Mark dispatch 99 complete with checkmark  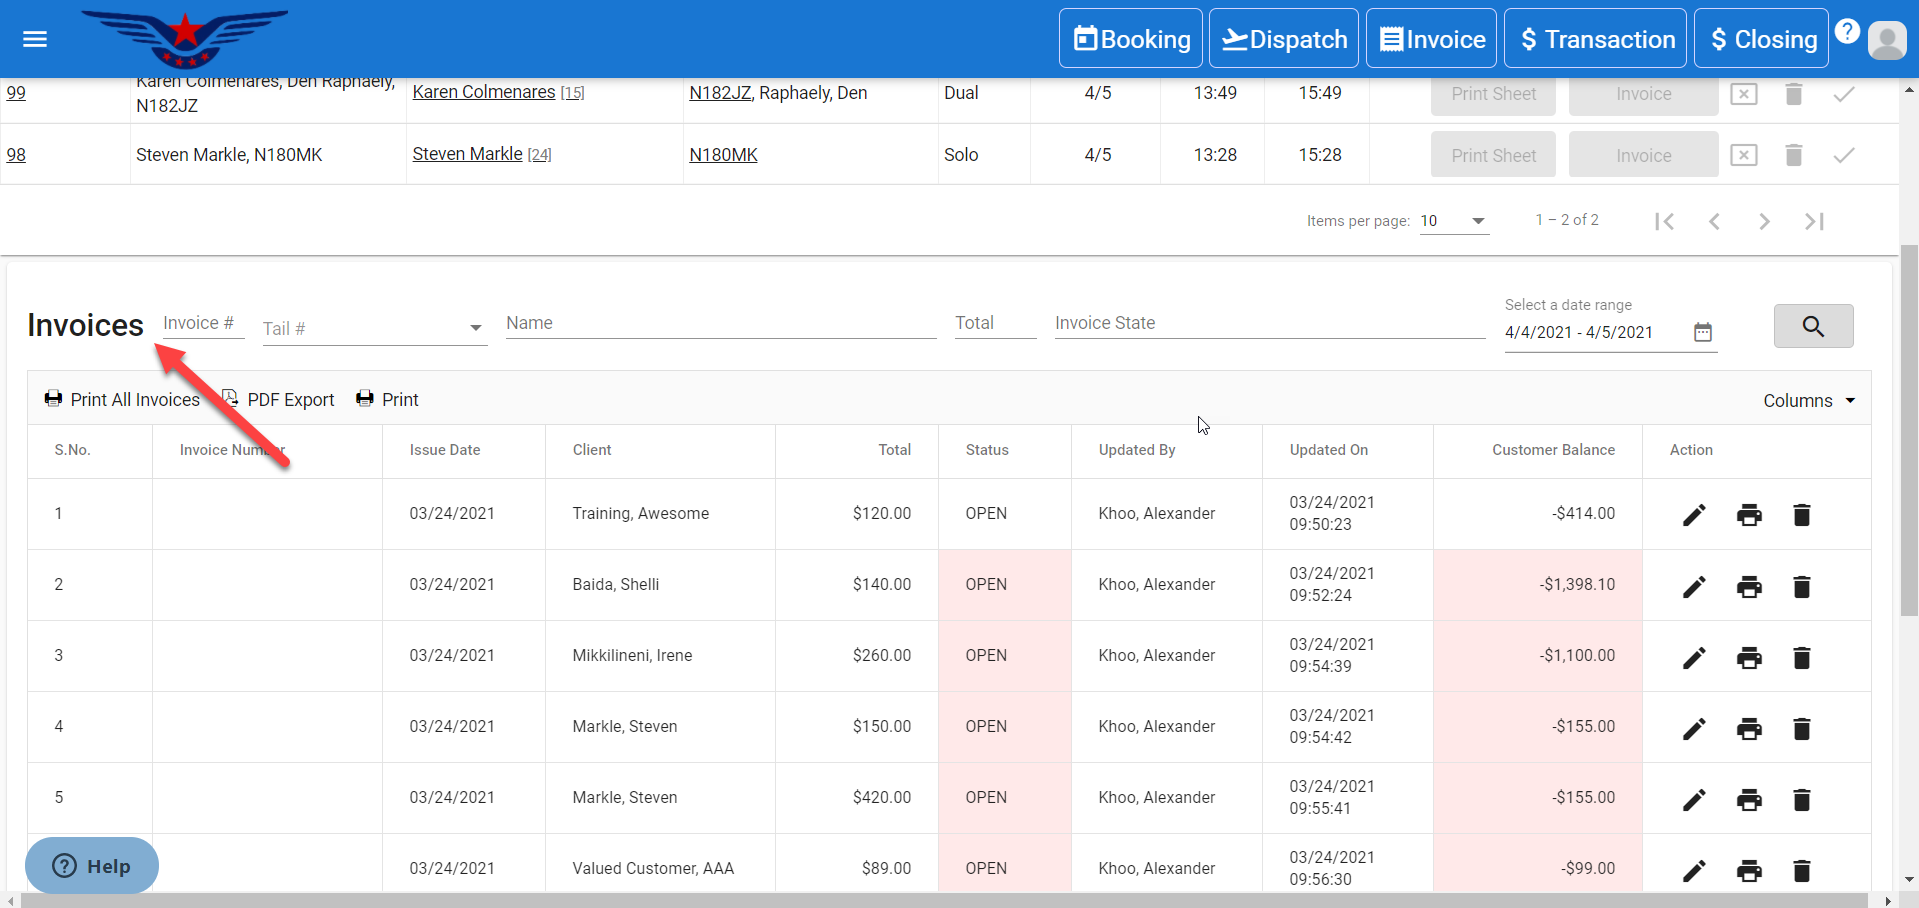click(1843, 94)
